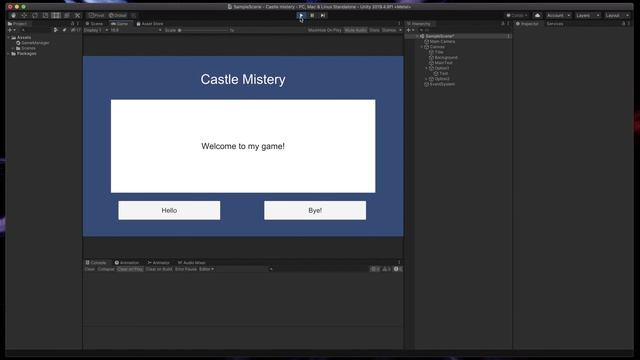Expand the Assets folder arrow

(9, 38)
